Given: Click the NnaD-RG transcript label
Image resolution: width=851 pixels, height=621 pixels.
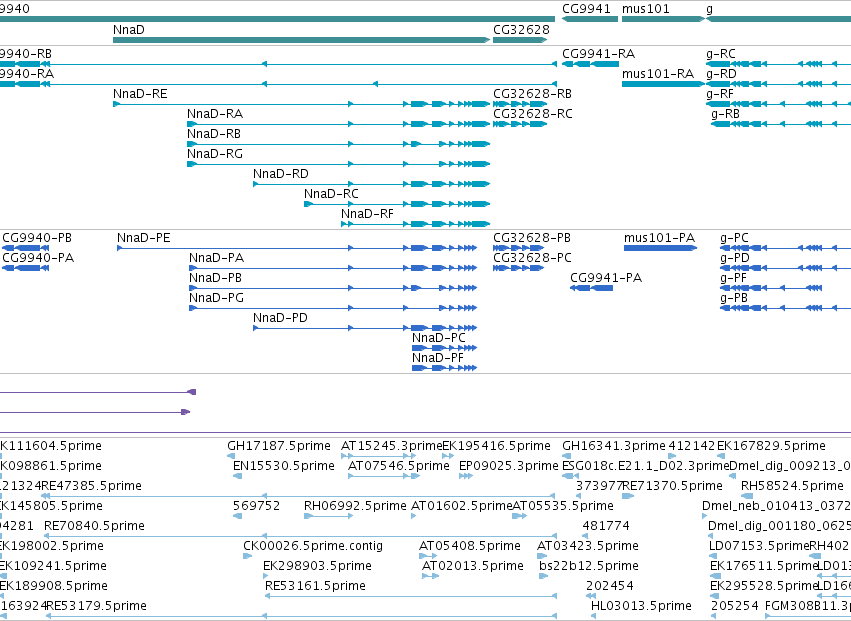Looking at the screenshot, I should pyautogui.click(x=215, y=154).
